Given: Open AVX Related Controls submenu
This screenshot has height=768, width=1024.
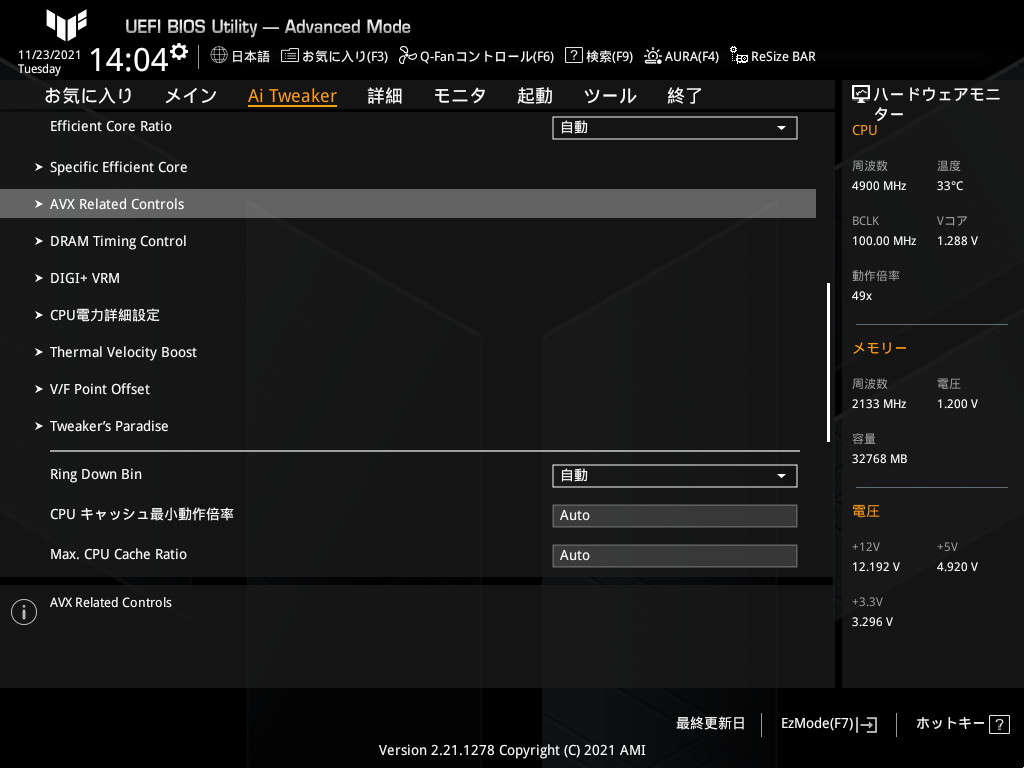Looking at the screenshot, I should [408, 204].
